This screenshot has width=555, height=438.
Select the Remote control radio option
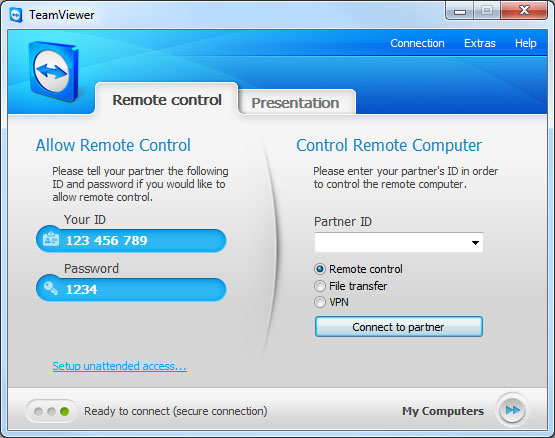tap(320, 269)
